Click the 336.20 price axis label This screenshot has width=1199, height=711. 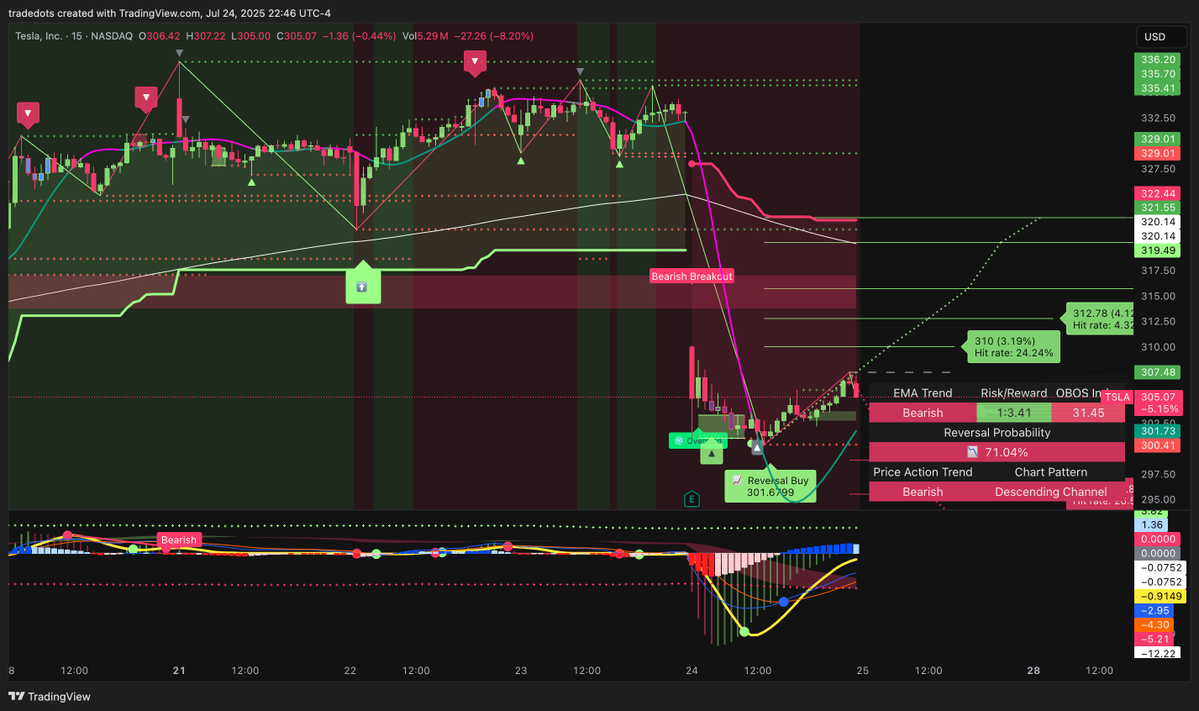coord(1158,60)
